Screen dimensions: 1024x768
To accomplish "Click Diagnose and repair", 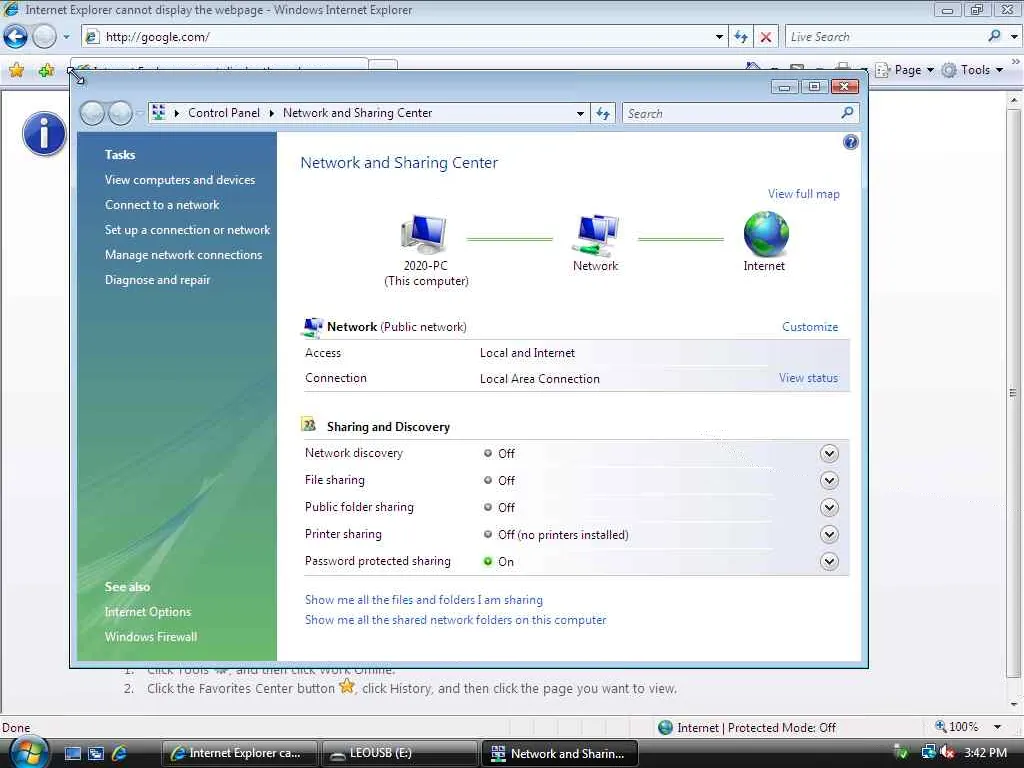I will [157, 280].
